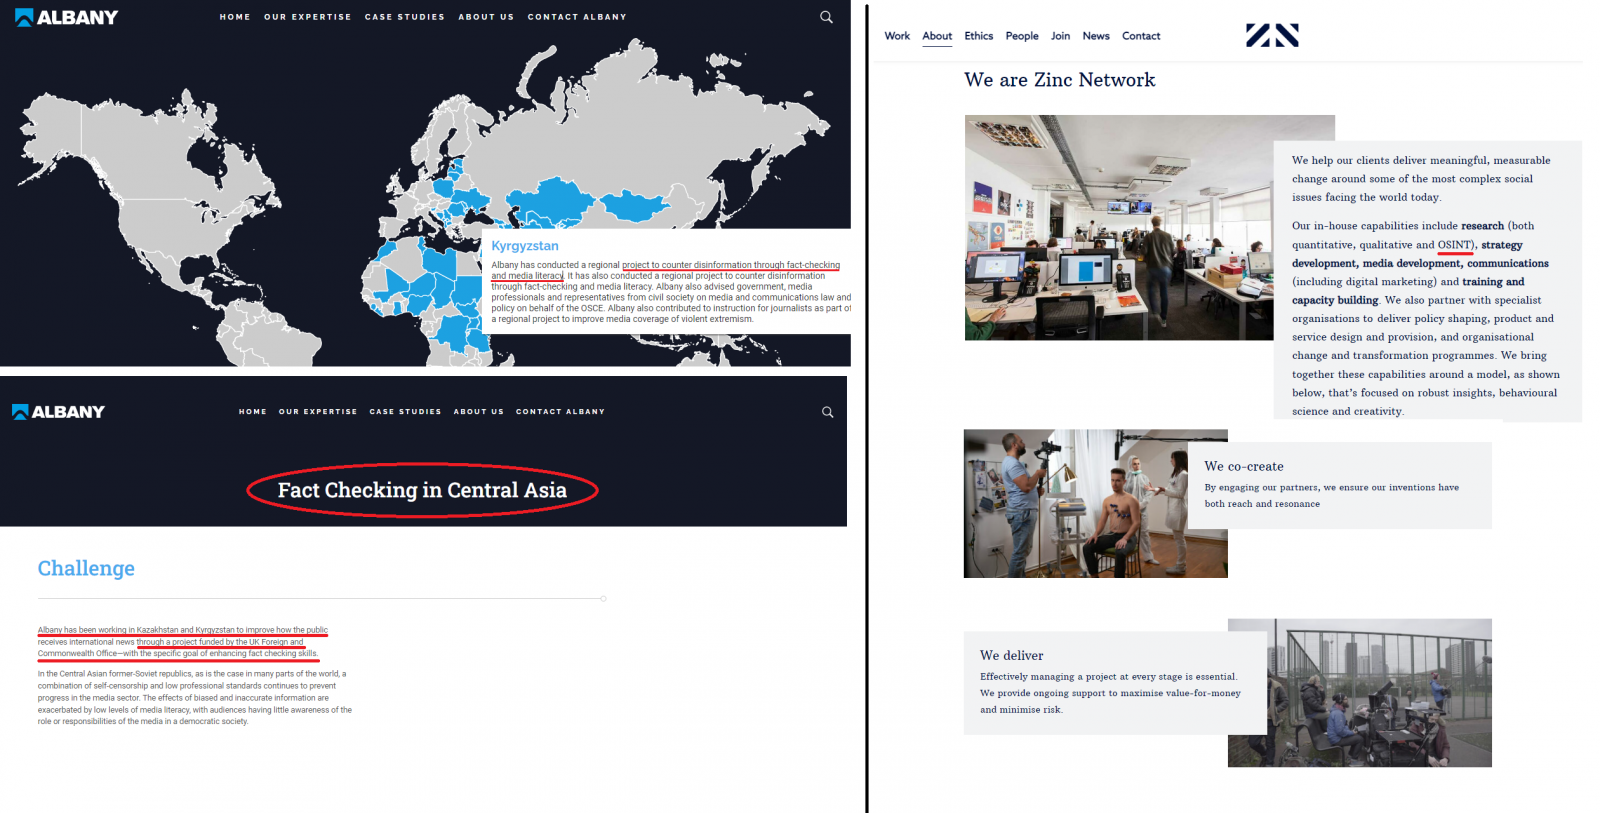This screenshot has width=1600, height=813.
Task: Open People page on Zinc site
Action: (1022, 36)
